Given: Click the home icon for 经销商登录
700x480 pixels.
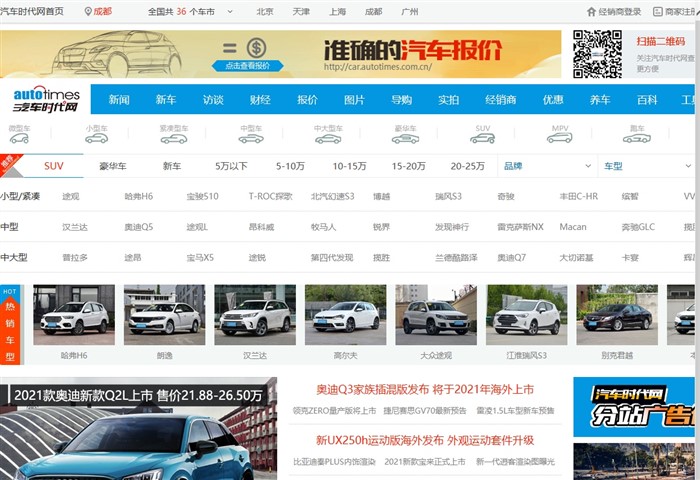Looking at the screenshot, I should (x=591, y=12).
